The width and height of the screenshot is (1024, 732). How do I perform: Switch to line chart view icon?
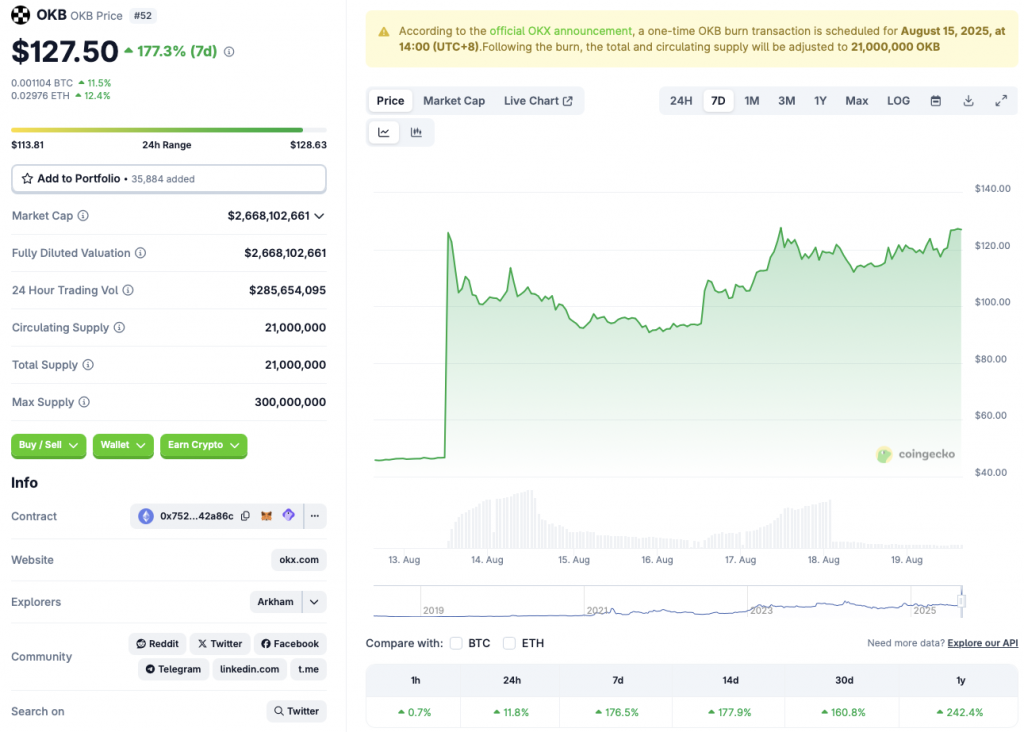click(384, 133)
